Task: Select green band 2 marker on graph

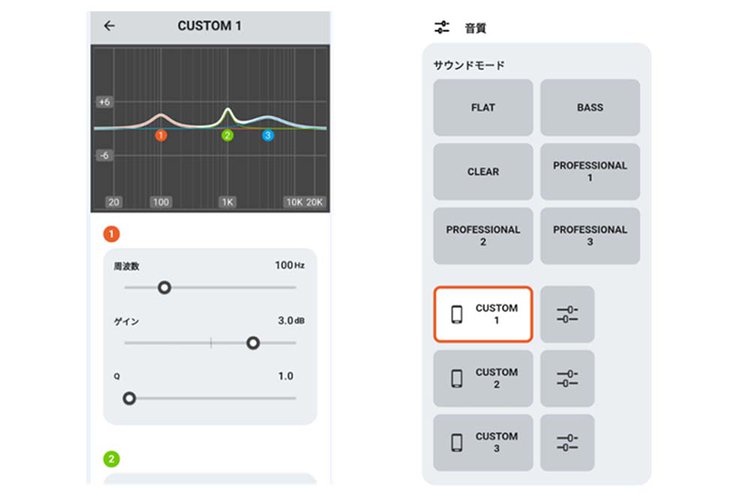Action: click(x=227, y=135)
